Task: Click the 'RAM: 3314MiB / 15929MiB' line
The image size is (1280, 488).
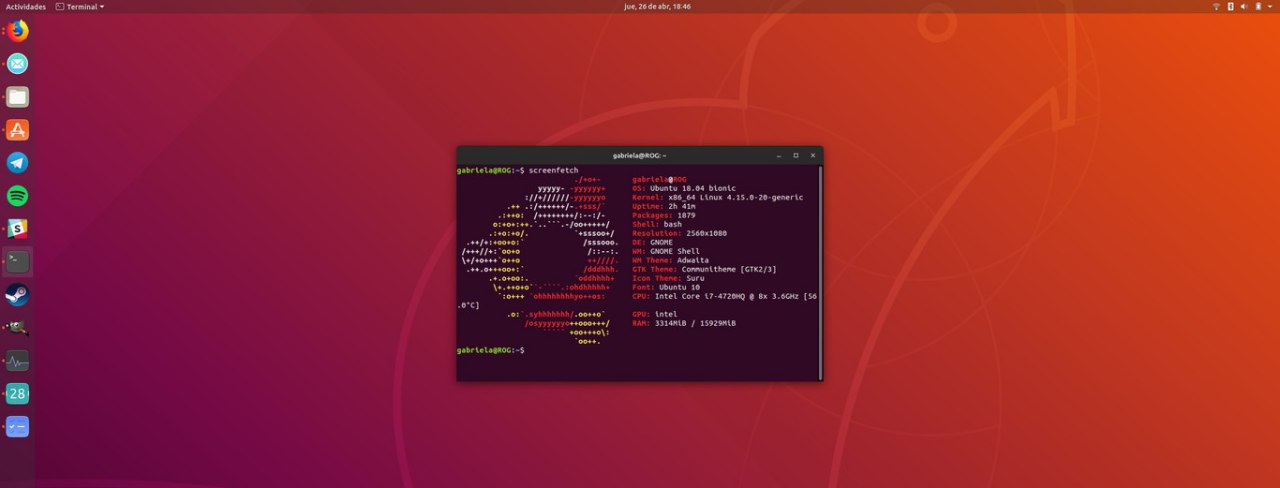Action: (684, 323)
